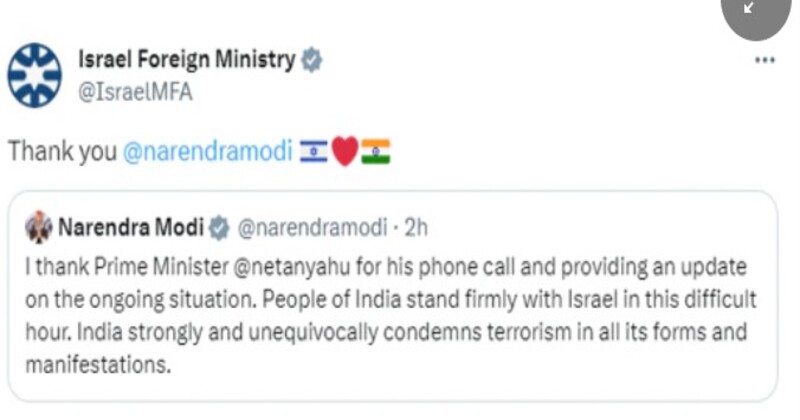Click the Israel Foreign Ministry profile avatar
This screenshot has height=420, width=800.
click(36, 75)
